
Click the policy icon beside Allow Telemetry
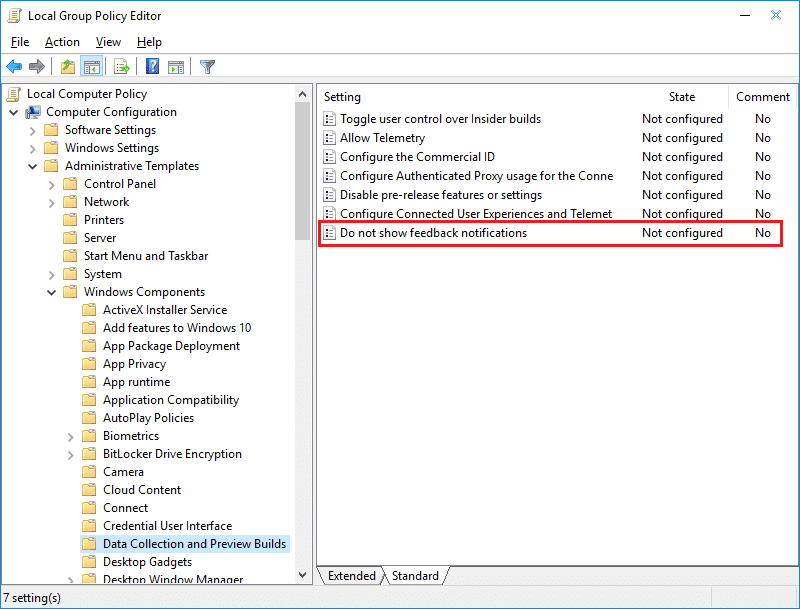[x=330, y=138]
